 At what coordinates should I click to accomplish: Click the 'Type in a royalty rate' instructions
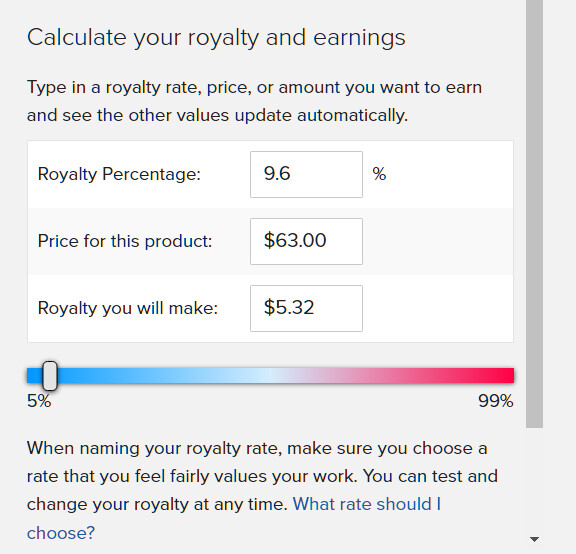(254, 101)
